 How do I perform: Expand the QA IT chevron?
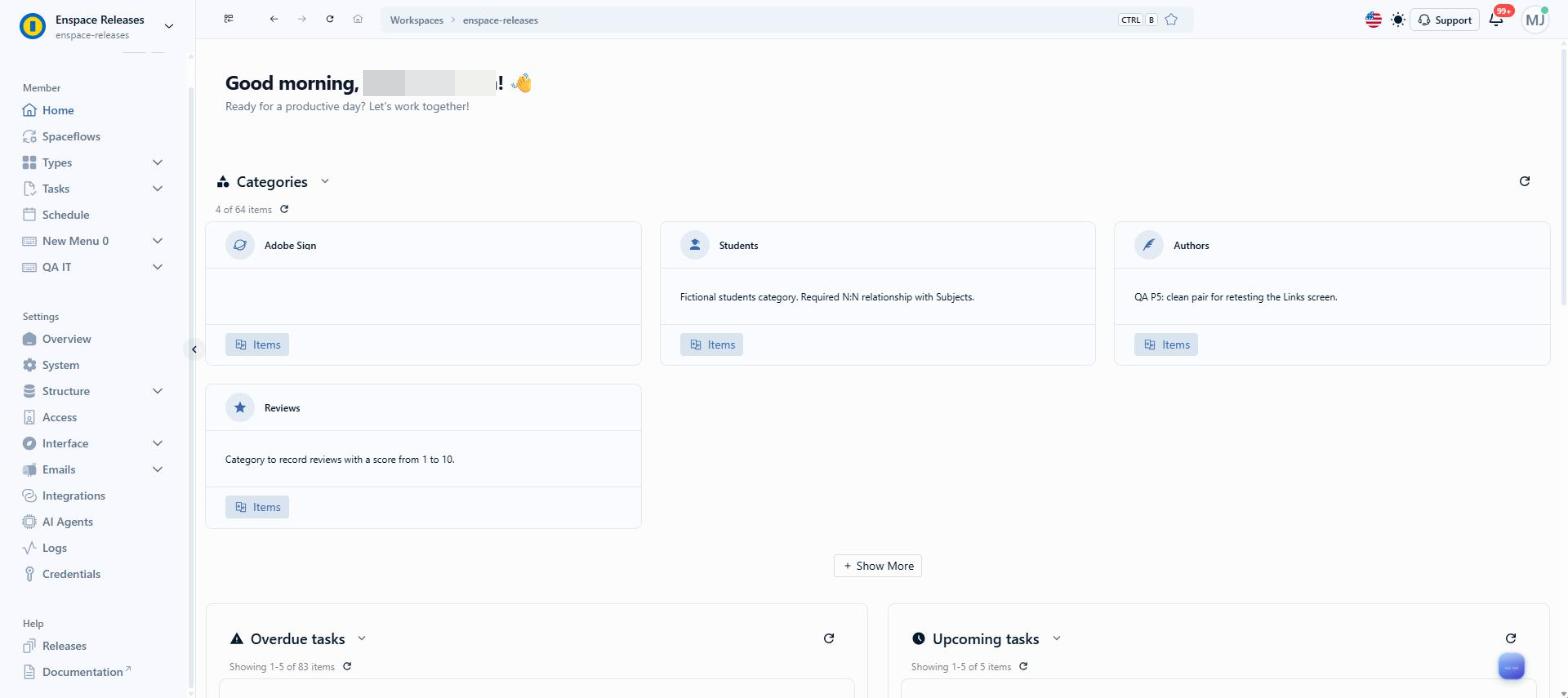point(157,267)
